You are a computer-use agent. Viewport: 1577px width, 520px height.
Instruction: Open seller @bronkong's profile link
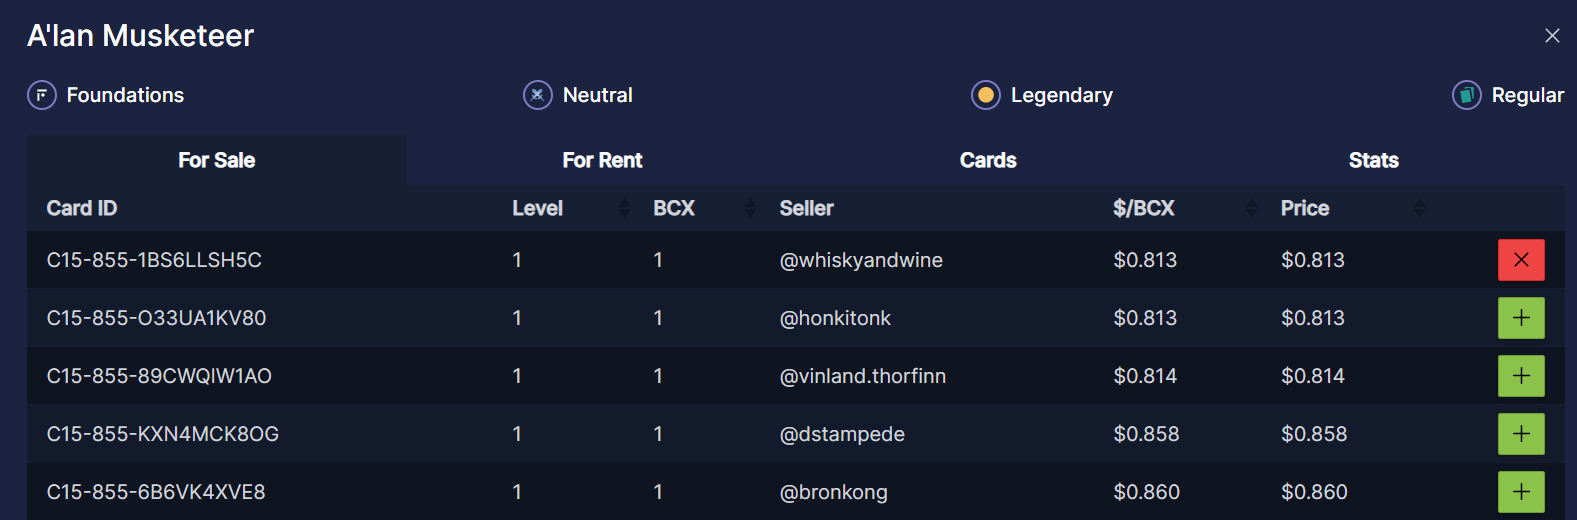click(833, 492)
